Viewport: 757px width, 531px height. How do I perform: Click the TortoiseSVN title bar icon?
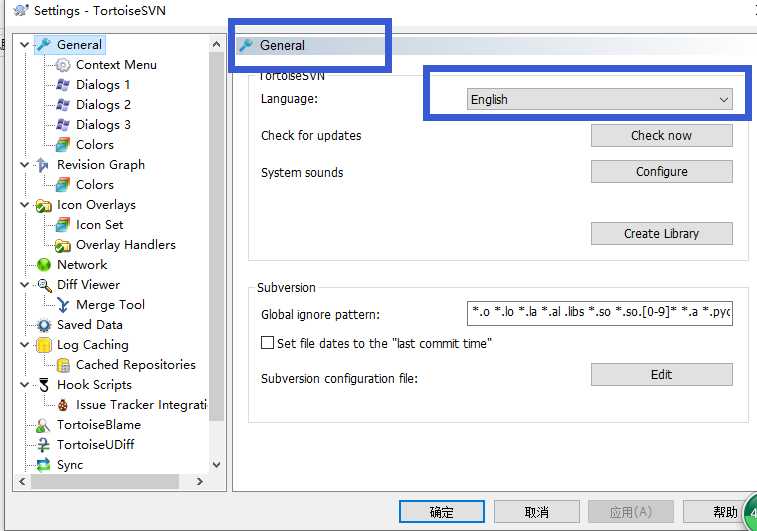[x=20, y=10]
